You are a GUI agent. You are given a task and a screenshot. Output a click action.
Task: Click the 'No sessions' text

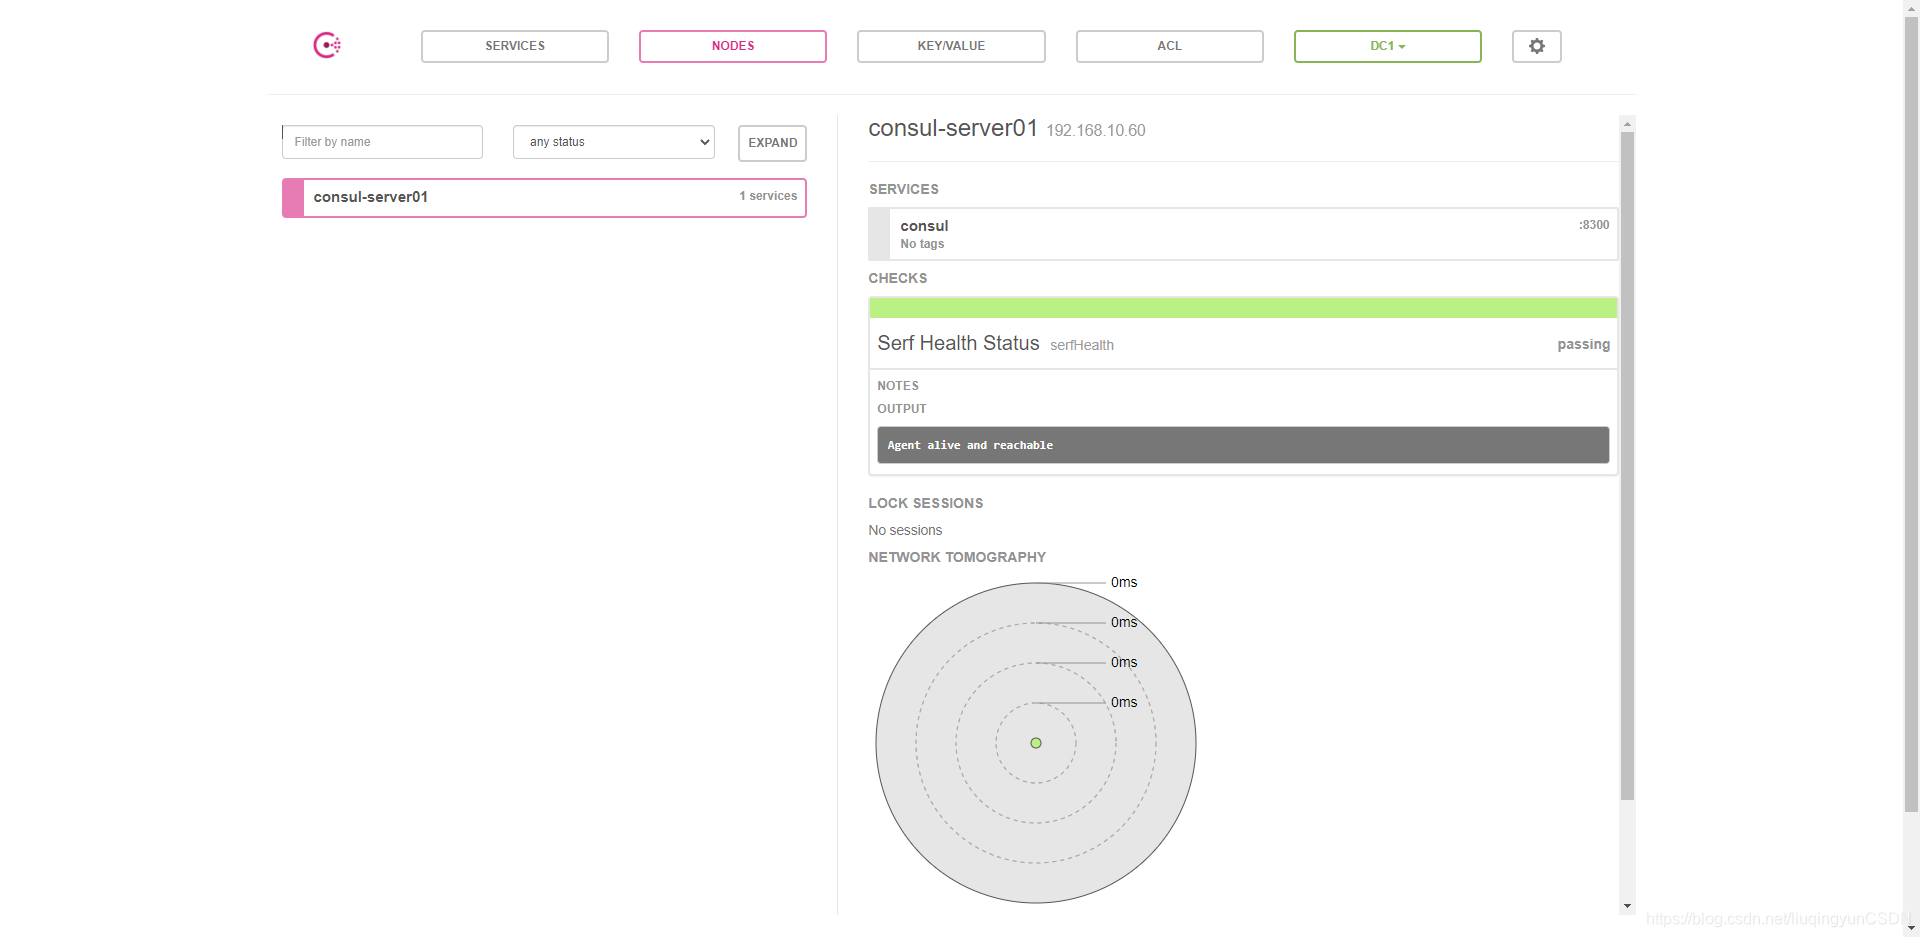click(905, 530)
